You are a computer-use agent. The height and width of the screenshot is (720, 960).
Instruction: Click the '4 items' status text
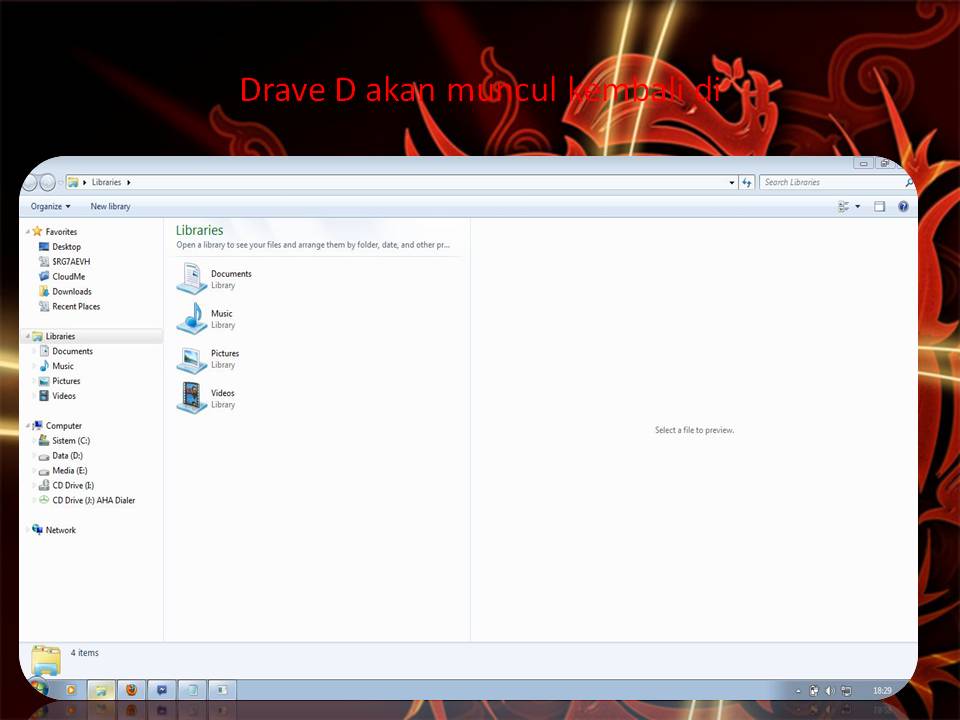coord(84,653)
